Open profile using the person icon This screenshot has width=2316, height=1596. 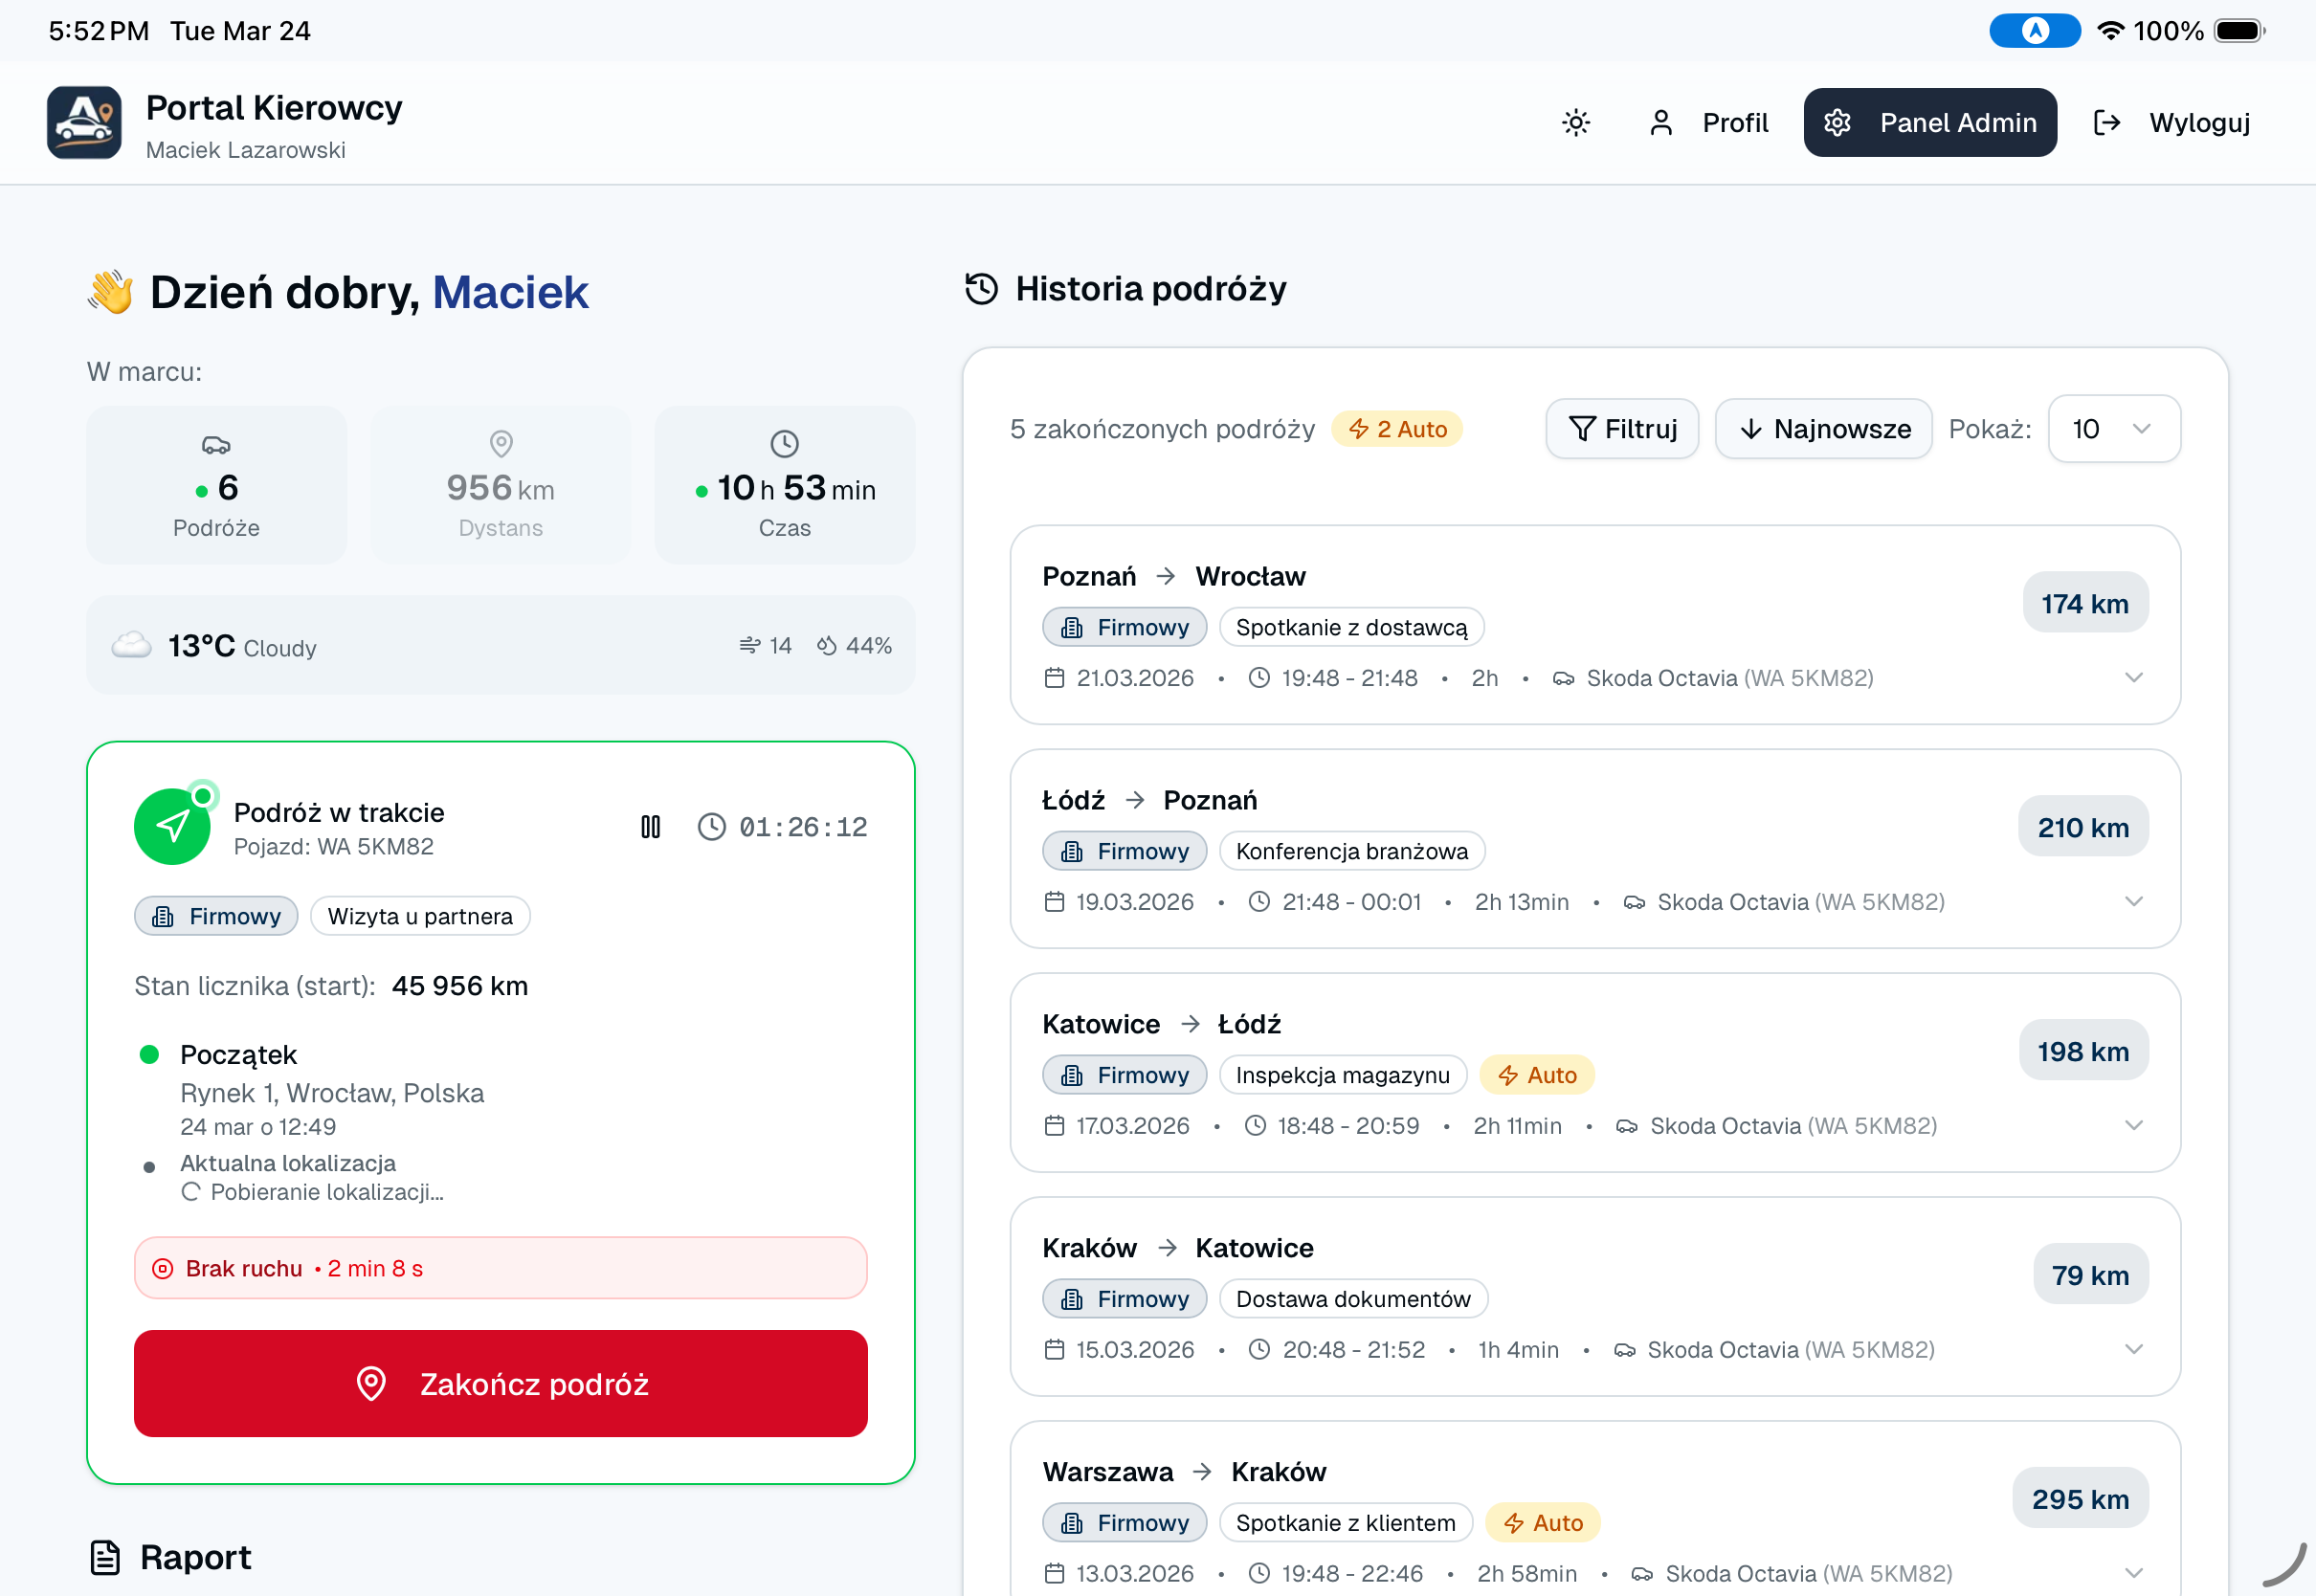coord(1663,122)
